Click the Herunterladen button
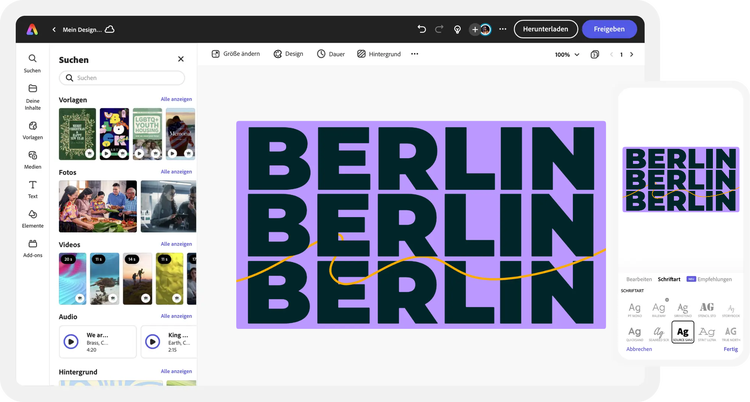 pos(545,29)
